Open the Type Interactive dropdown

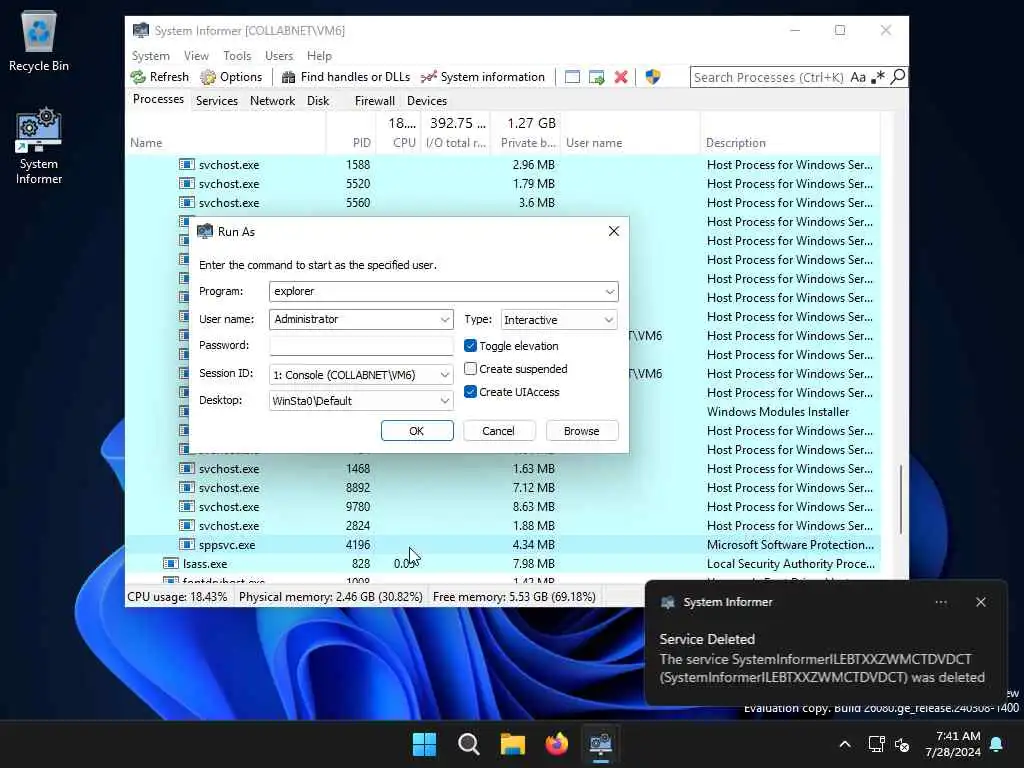[609, 320]
